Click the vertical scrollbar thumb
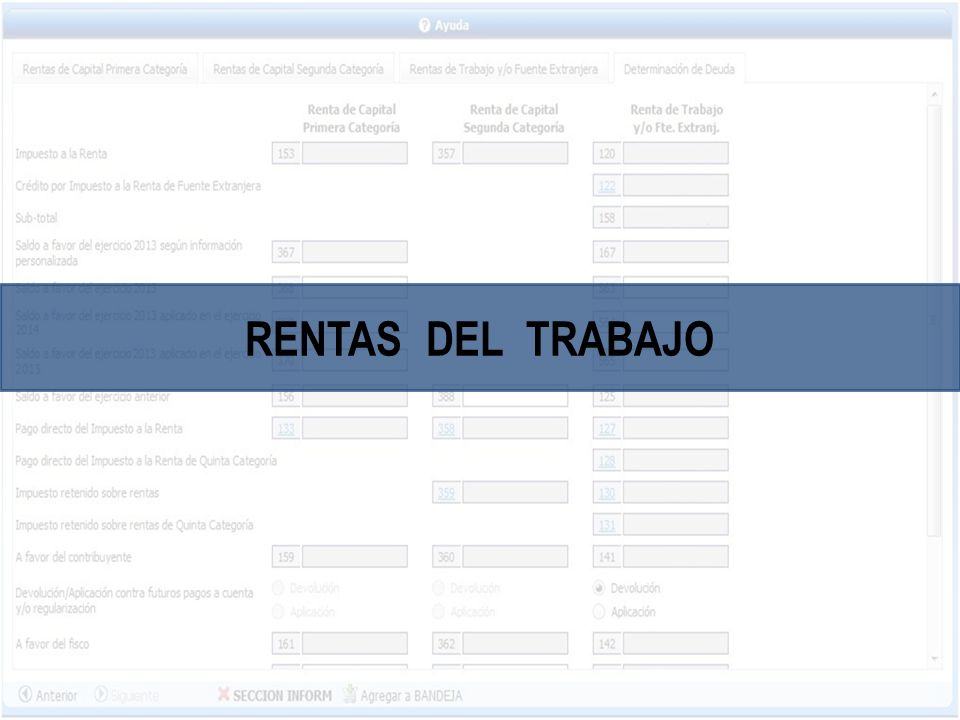960x720 pixels. 934,320
